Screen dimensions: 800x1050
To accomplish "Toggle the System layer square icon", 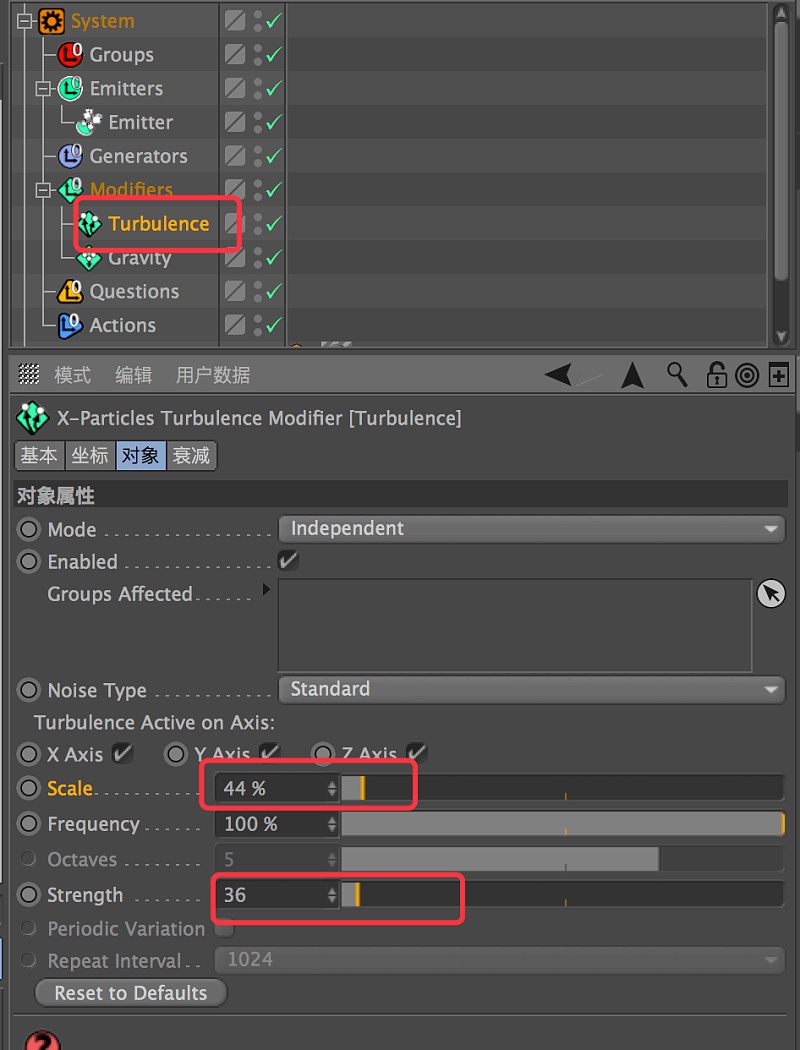I will tap(234, 21).
